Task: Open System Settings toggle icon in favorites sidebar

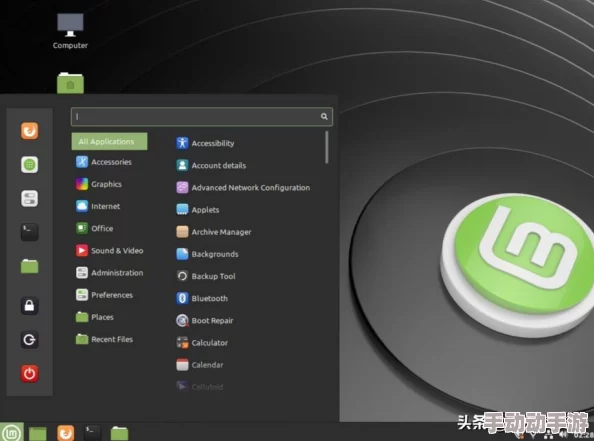Action: [30, 199]
